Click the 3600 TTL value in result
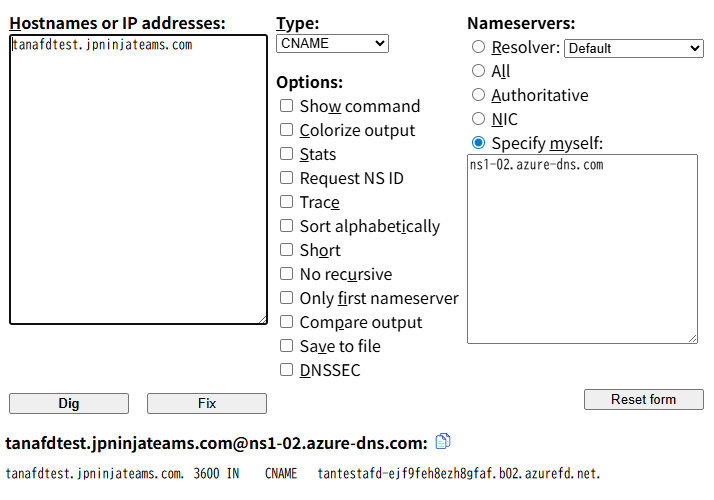The image size is (714, 500). (x=206, y=474)
